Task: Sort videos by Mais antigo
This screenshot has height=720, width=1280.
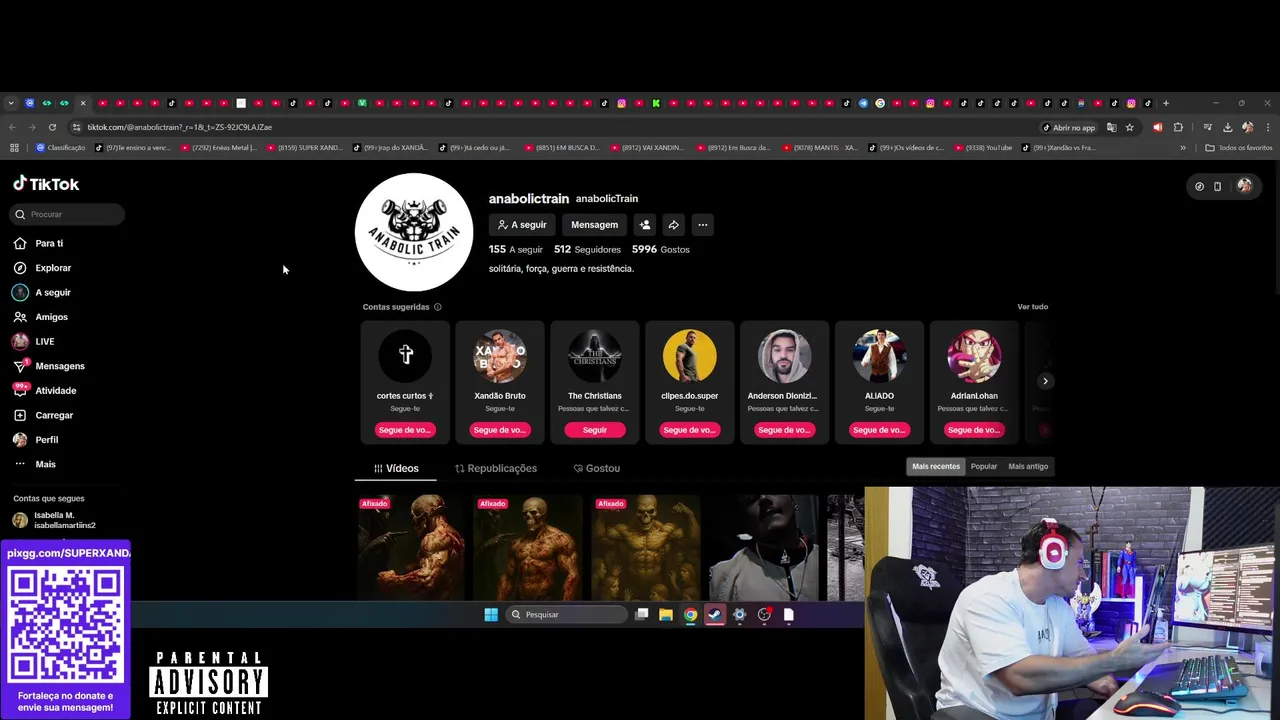Action: click(1028, 466)
